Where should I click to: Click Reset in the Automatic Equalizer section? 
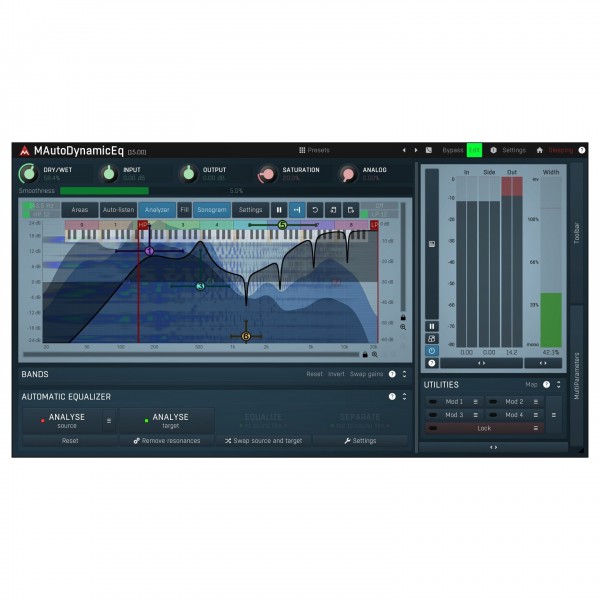[x=70, y=441]
